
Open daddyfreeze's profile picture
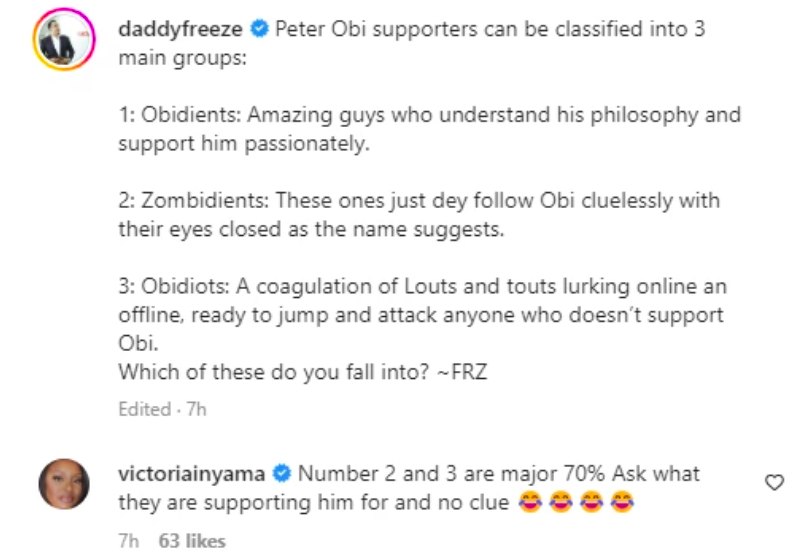point(61,43)
